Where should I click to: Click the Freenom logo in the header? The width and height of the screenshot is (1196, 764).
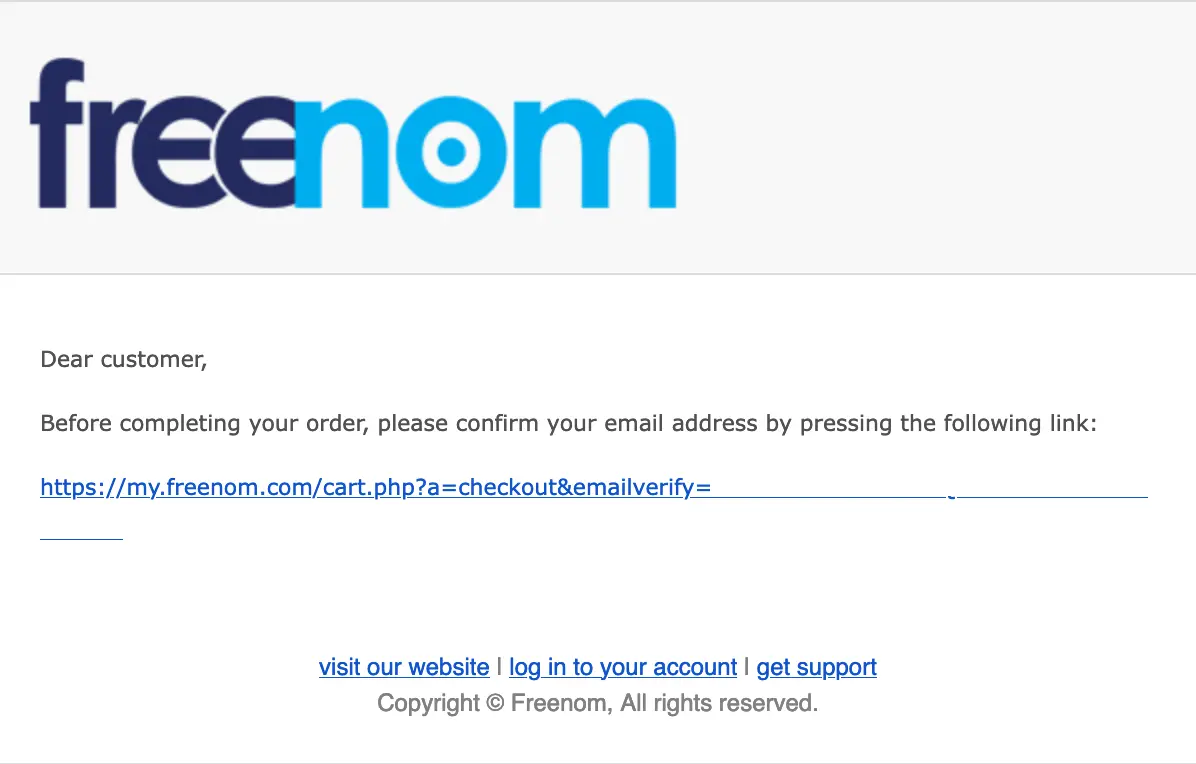coord(352,133)
